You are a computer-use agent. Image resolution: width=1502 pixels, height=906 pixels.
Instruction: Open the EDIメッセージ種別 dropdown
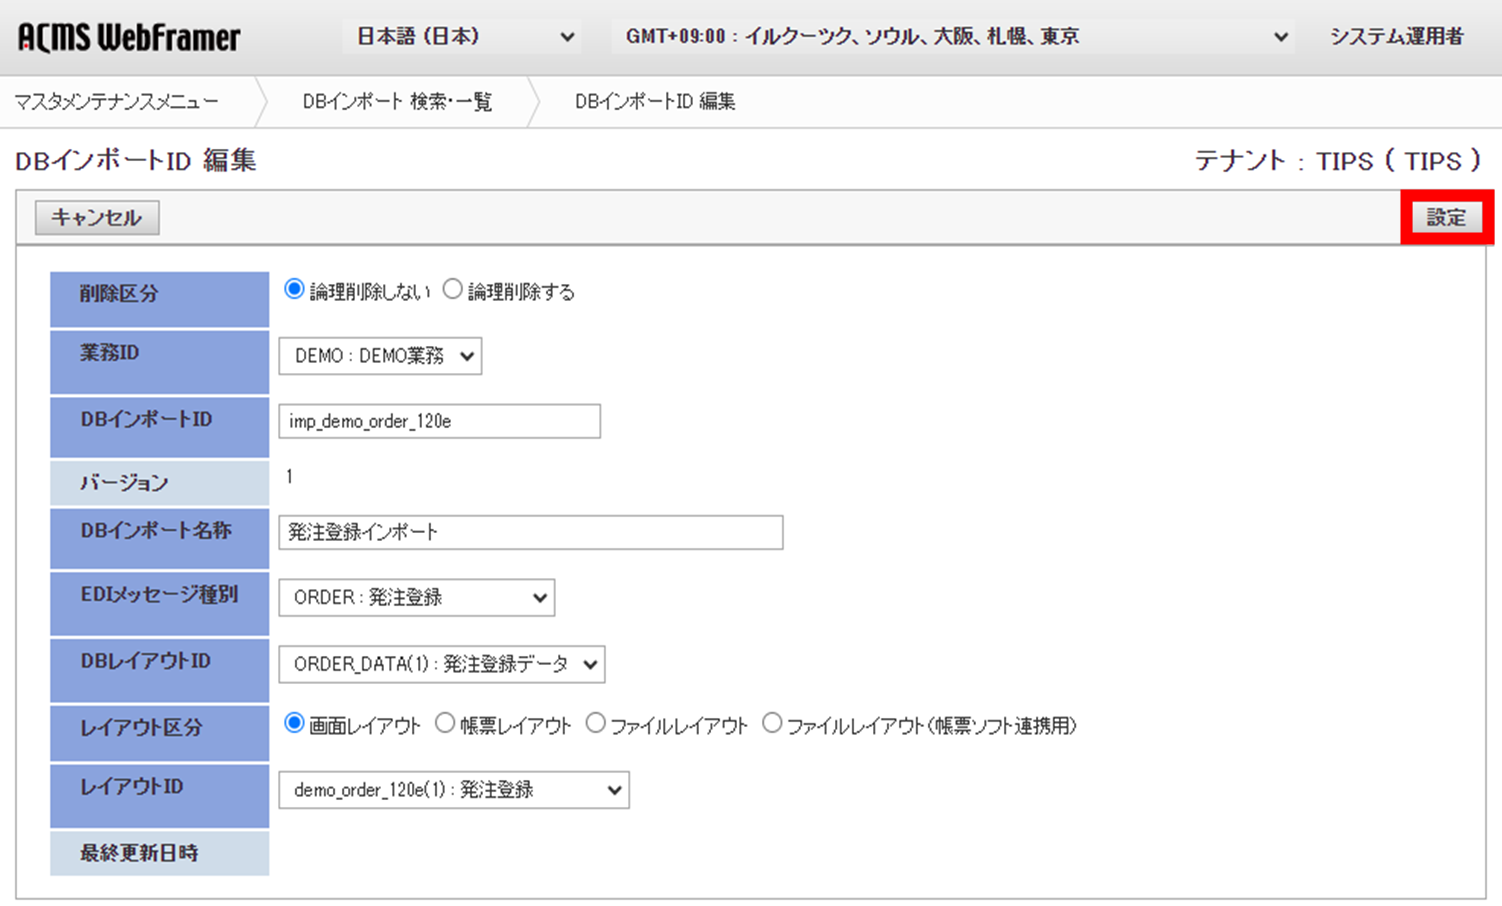(x=416, y=597)
